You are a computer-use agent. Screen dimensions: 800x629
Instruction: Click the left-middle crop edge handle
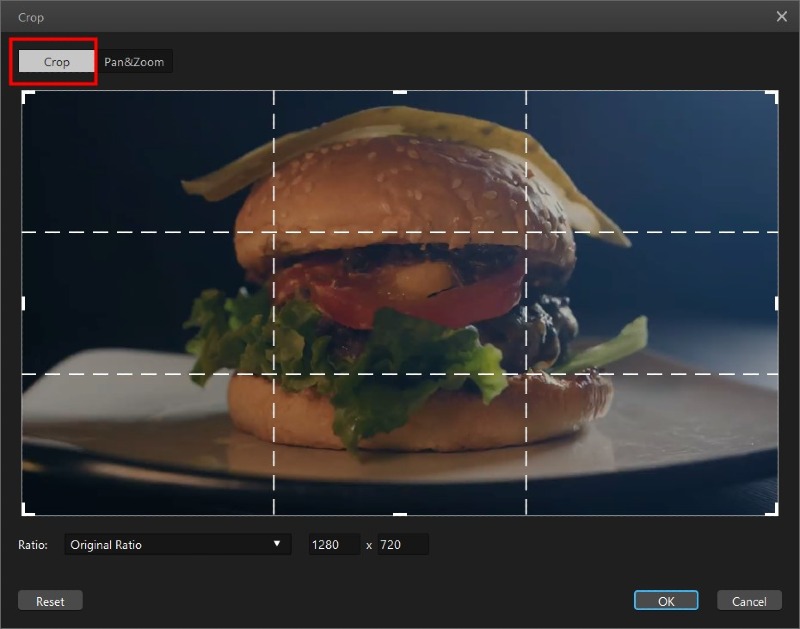23,304
